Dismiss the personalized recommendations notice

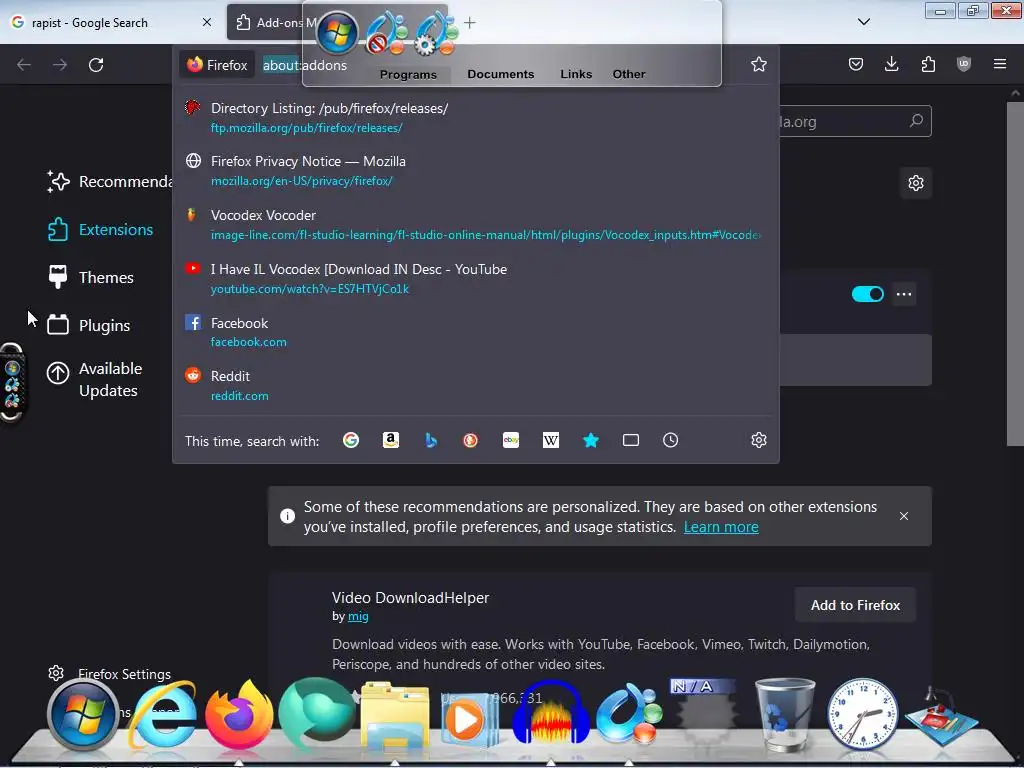904,516
